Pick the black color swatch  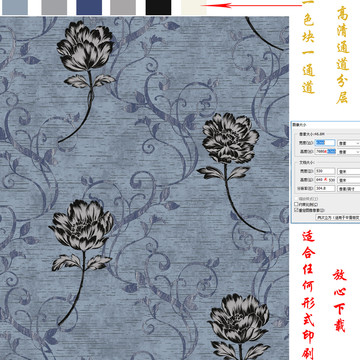click(x=158, y=7)
